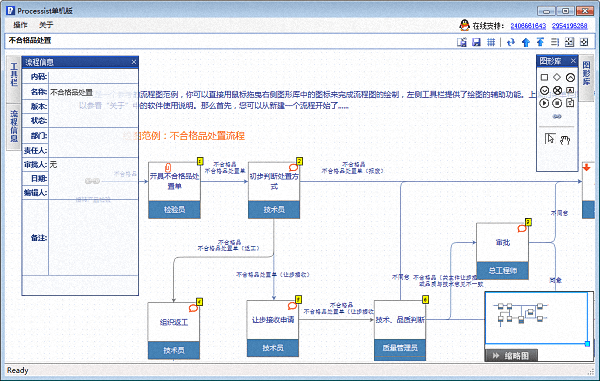Toggle the grid display toolbar icon

pos(491,42)
